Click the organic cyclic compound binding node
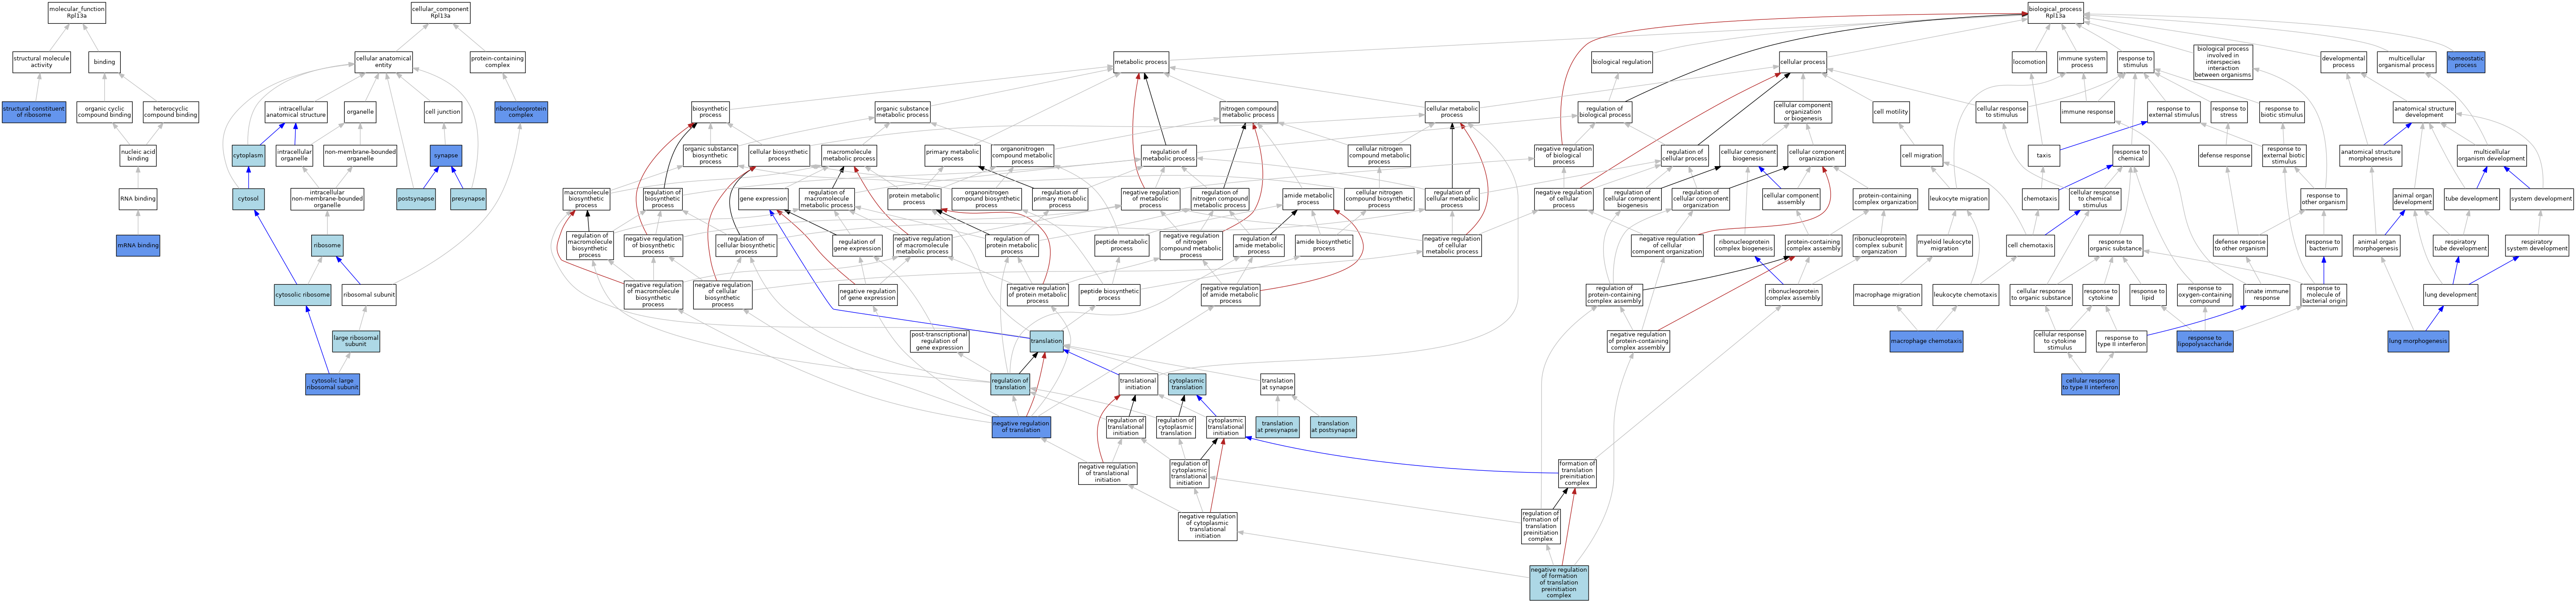Screen dimensions: 2576x603 [105, 112]
